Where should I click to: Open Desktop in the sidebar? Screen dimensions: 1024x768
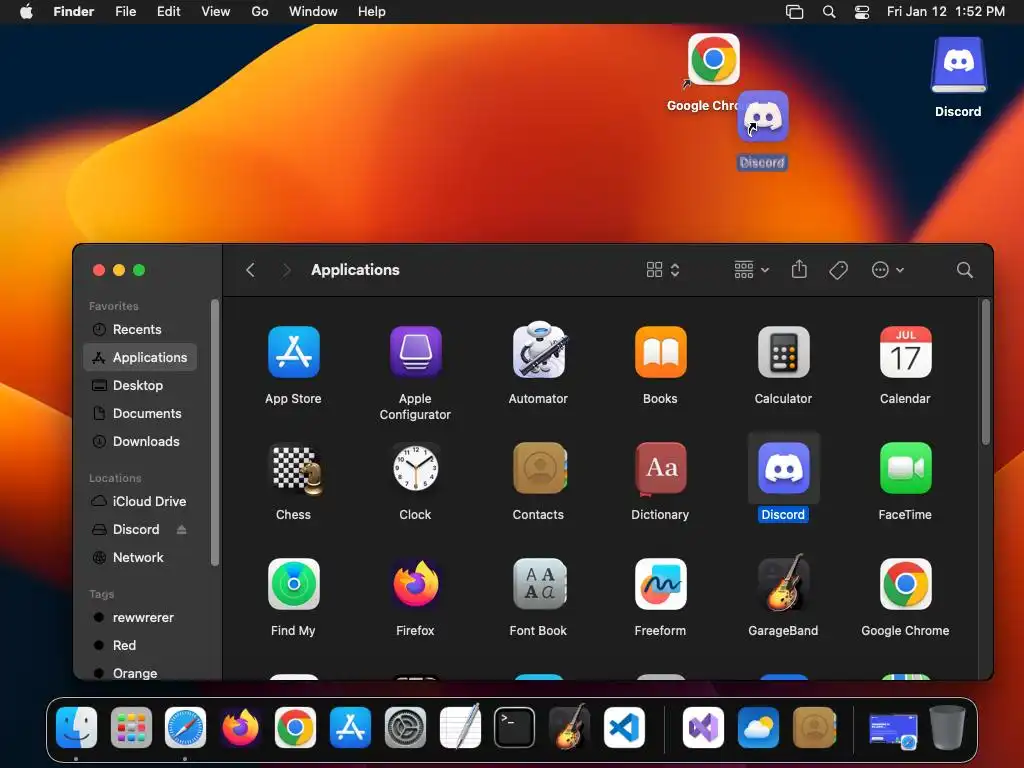140,385
